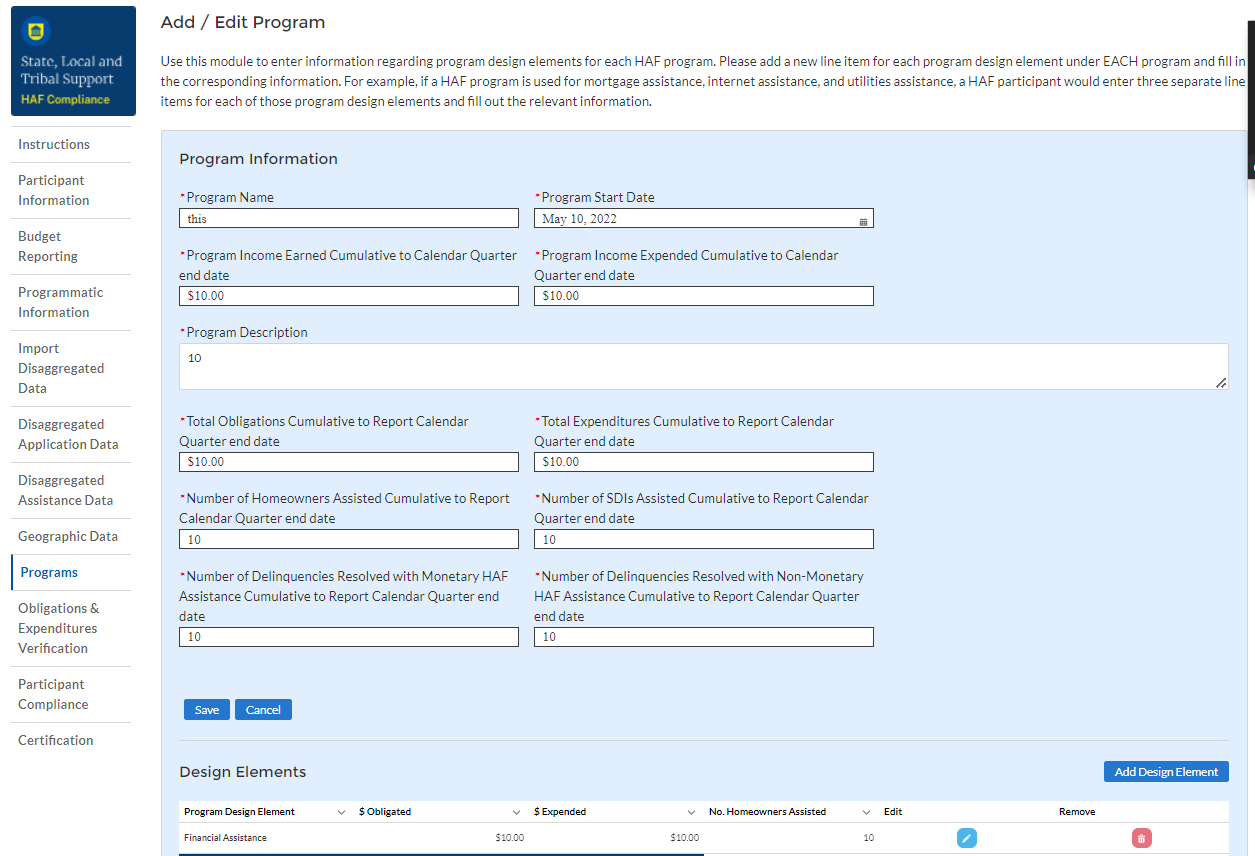Expand the Program Design Element column menu
Image resolution: width=1255 pixels, height=856 pixels.
(x=341, y=812)
